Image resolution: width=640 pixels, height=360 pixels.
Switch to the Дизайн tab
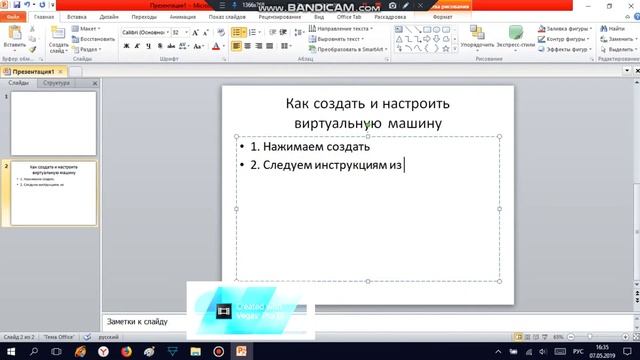coord(109,17)
